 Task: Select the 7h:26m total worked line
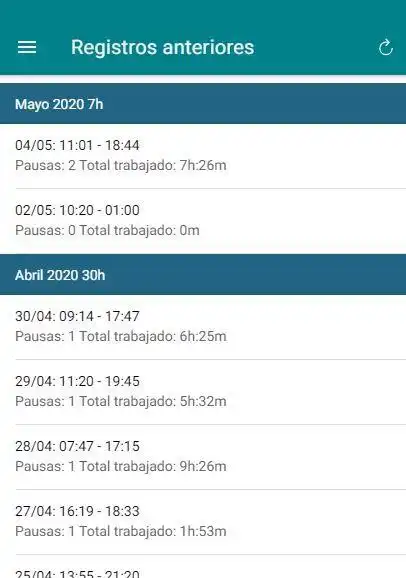(x=121, y=165)
